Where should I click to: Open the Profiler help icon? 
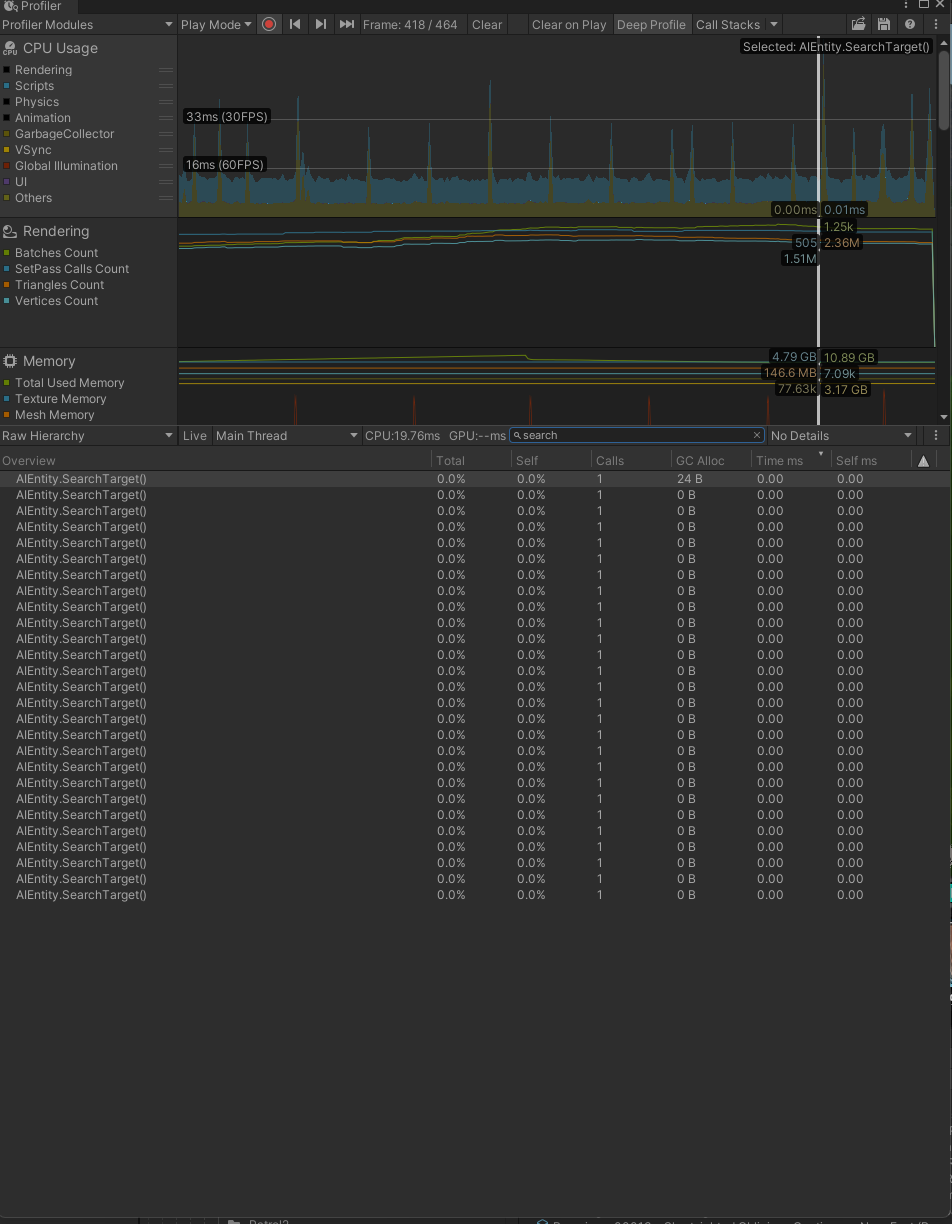(909, 24)
